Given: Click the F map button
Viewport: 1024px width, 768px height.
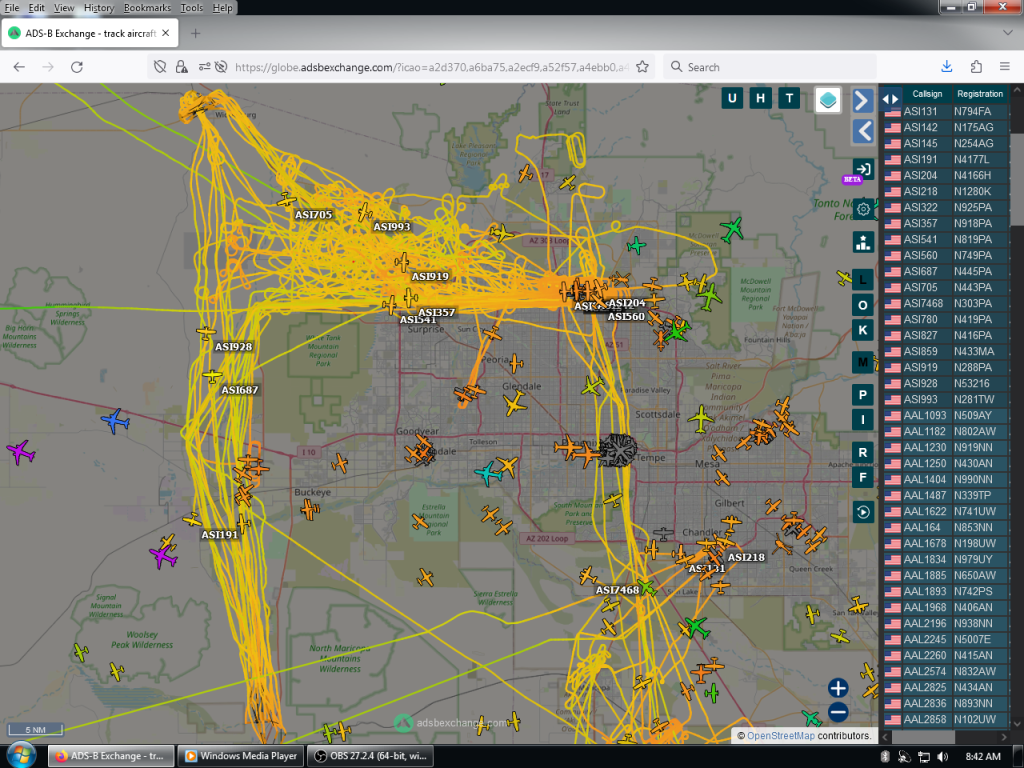Looking at the screenshot, I should [863, 477].
